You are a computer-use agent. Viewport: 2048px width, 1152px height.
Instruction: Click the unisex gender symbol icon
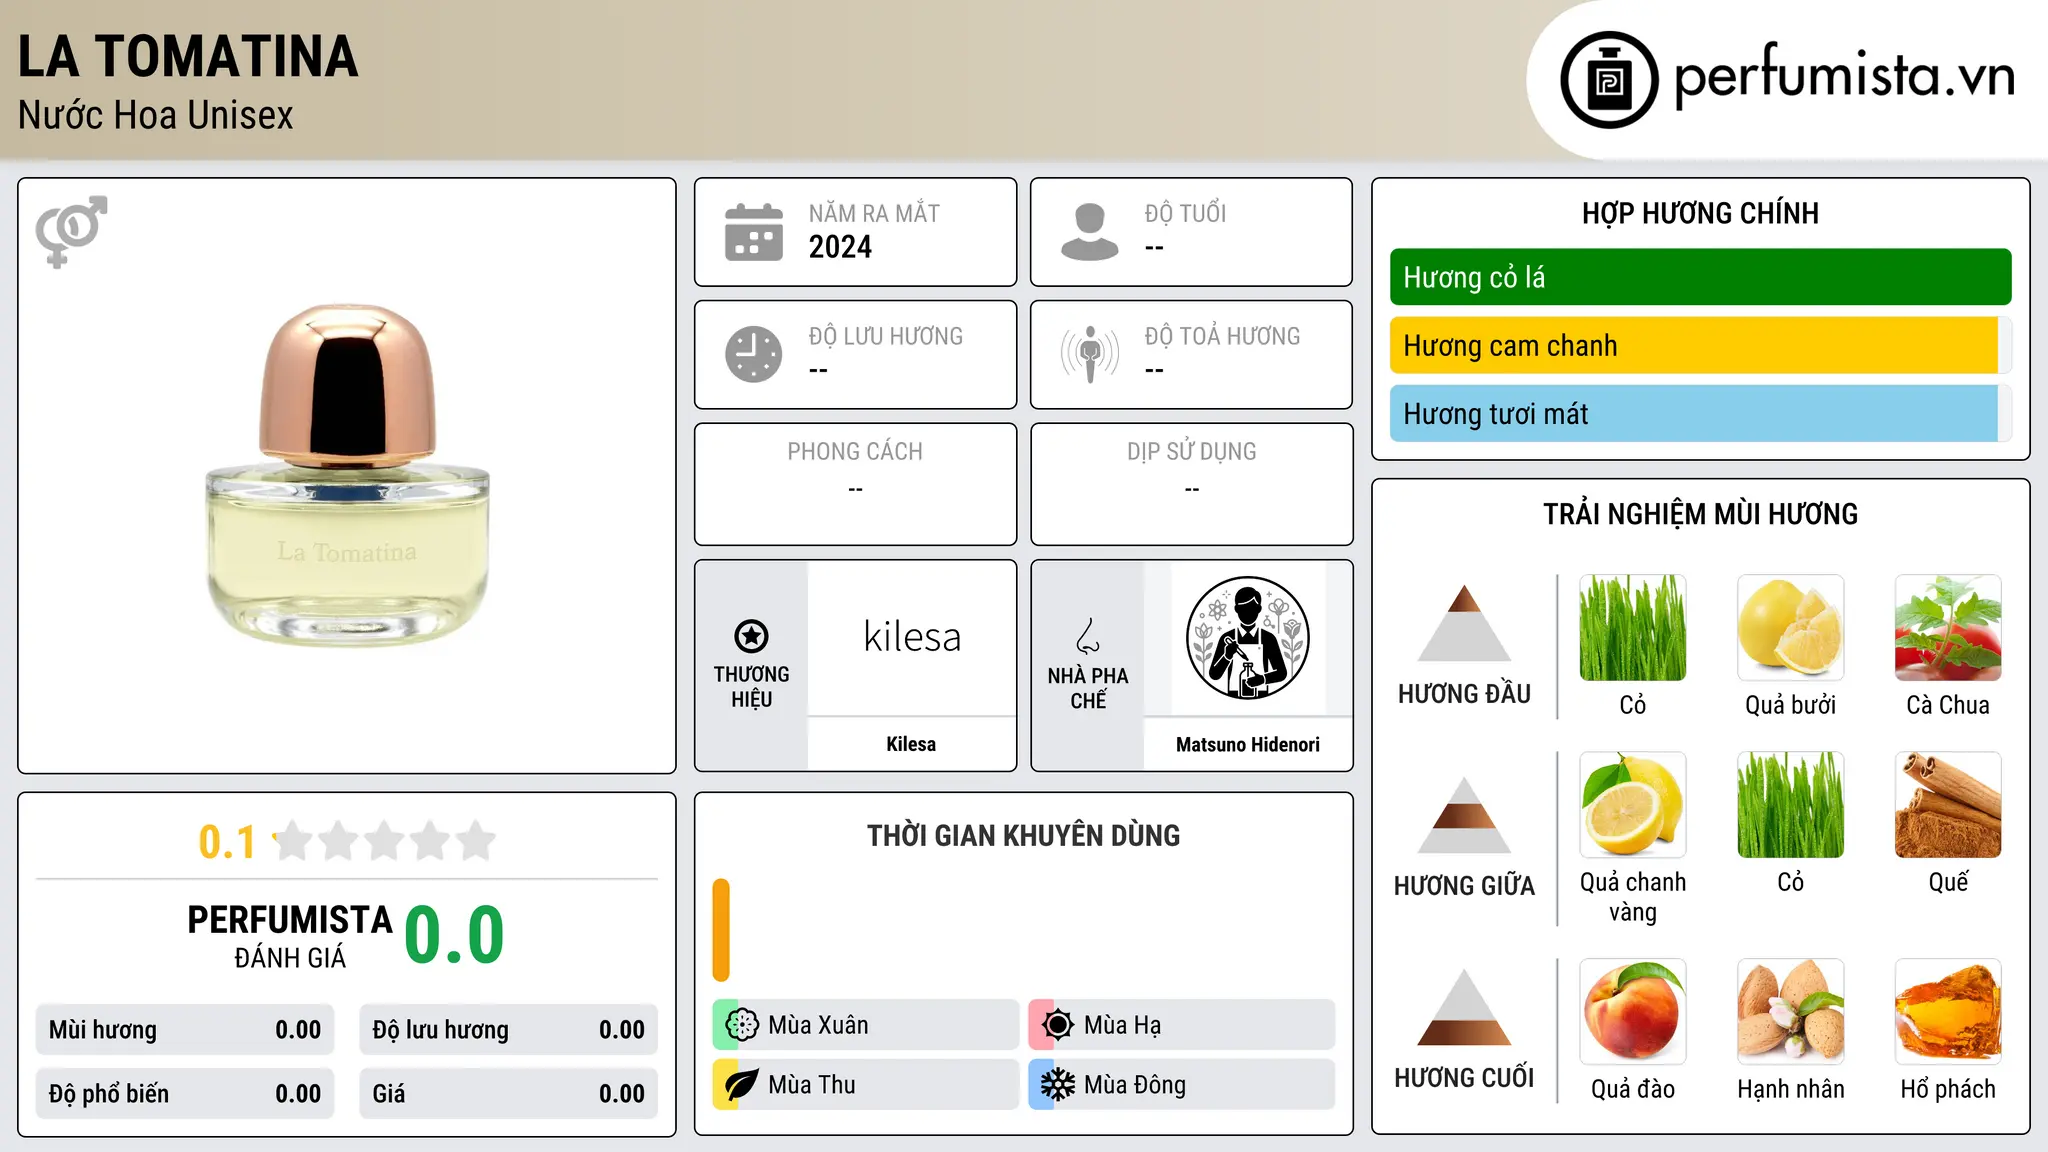[x=71, y=231]
